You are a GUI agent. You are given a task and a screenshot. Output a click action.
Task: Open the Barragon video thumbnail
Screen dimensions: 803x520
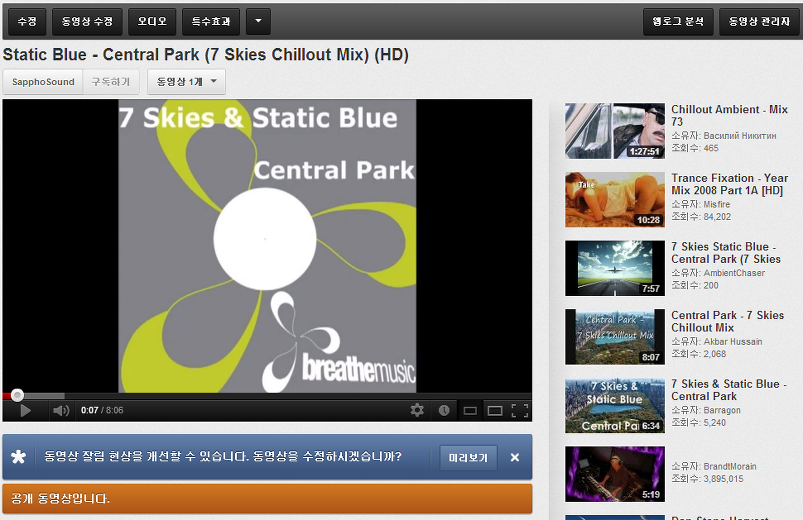point(615,406)
